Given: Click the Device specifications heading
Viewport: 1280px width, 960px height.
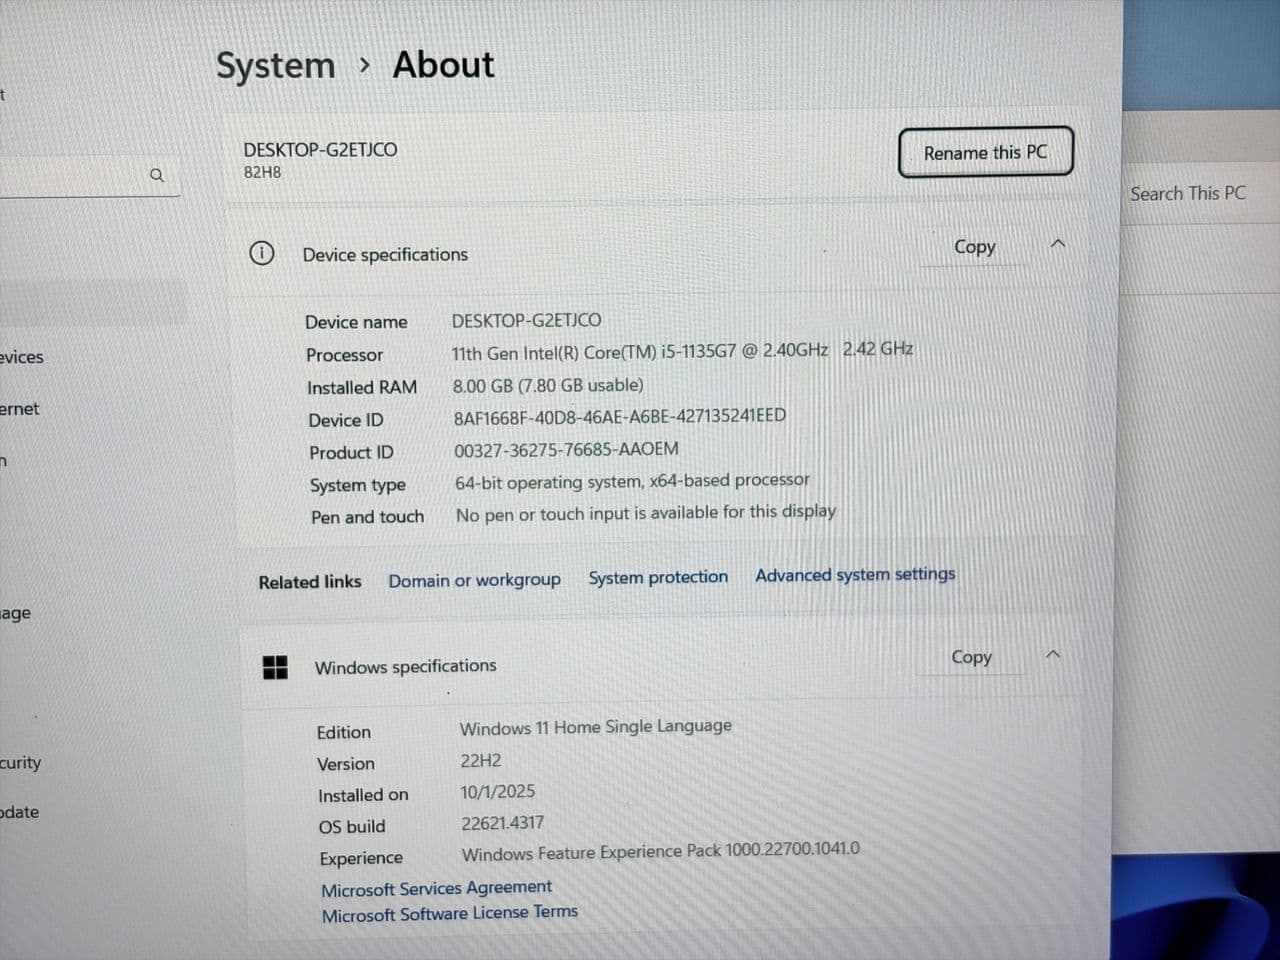Looking at the screenshot, I should tap(385, 254).
